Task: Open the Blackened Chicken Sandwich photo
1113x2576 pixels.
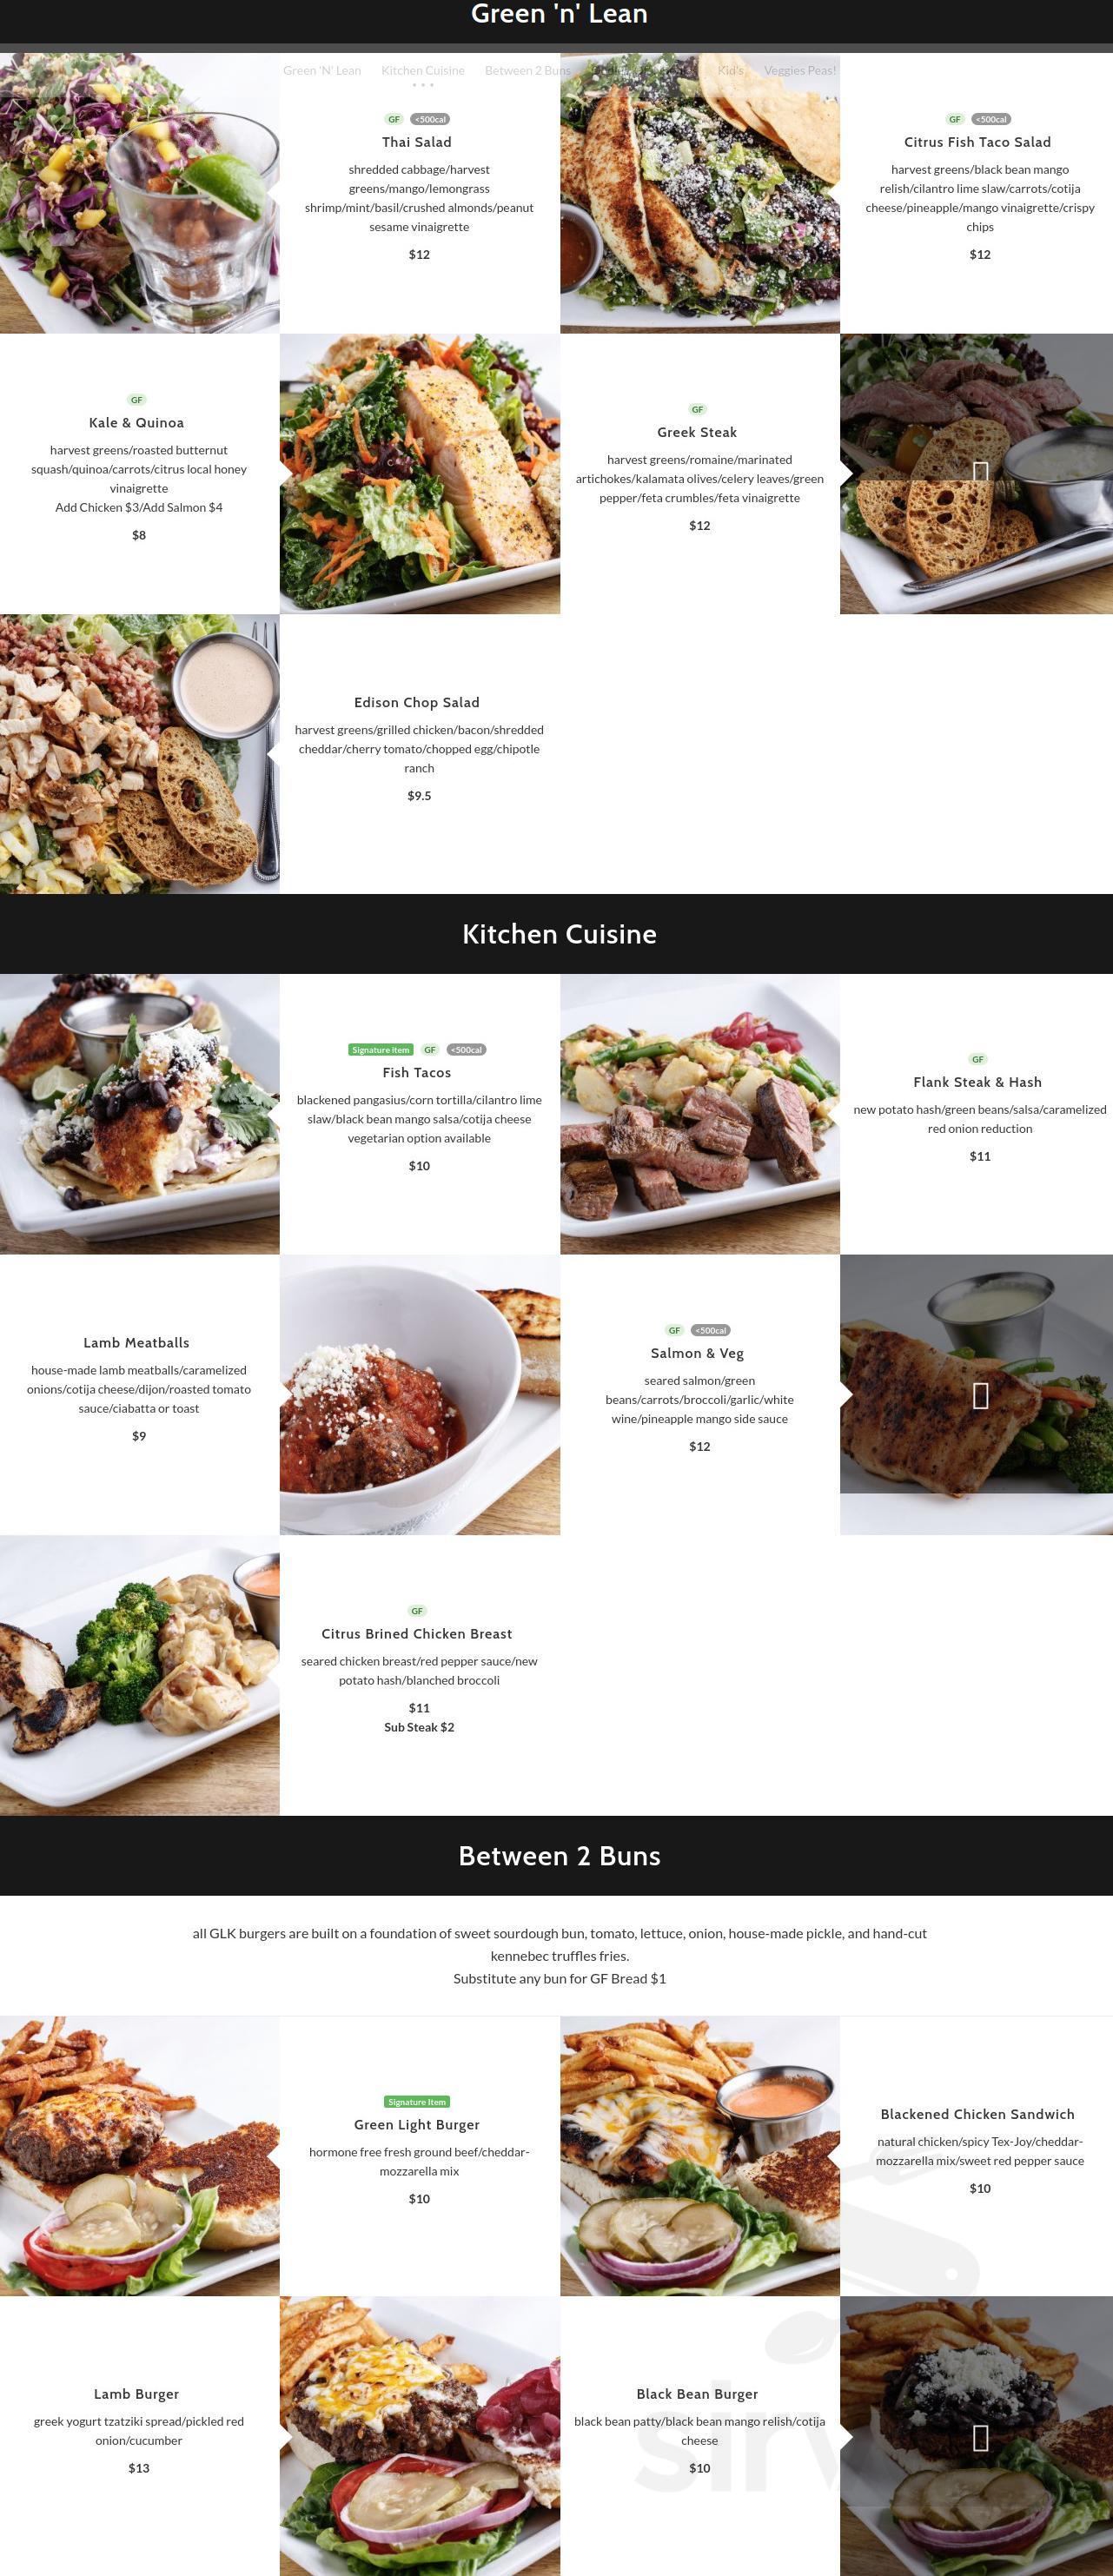Action: click(700, 2156)
